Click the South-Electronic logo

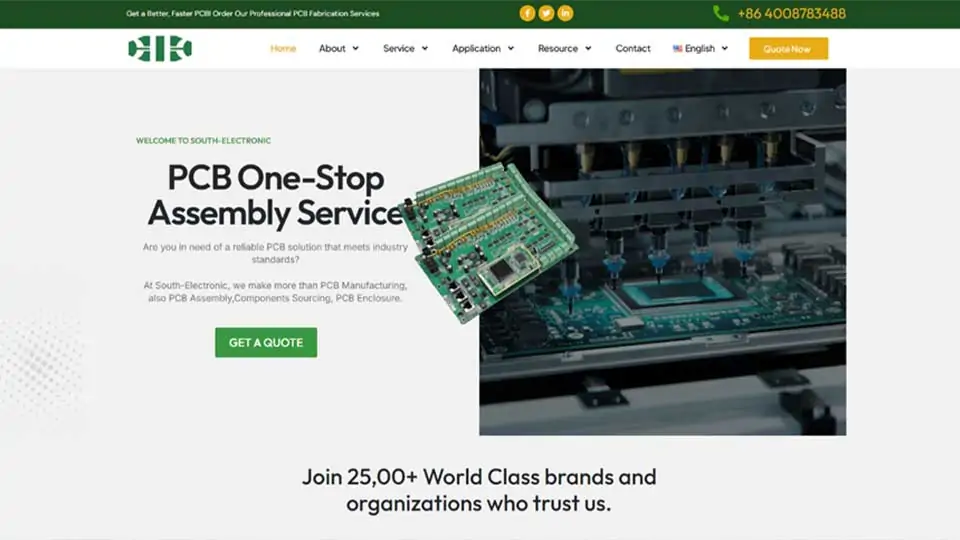click(x=160, y=48)
